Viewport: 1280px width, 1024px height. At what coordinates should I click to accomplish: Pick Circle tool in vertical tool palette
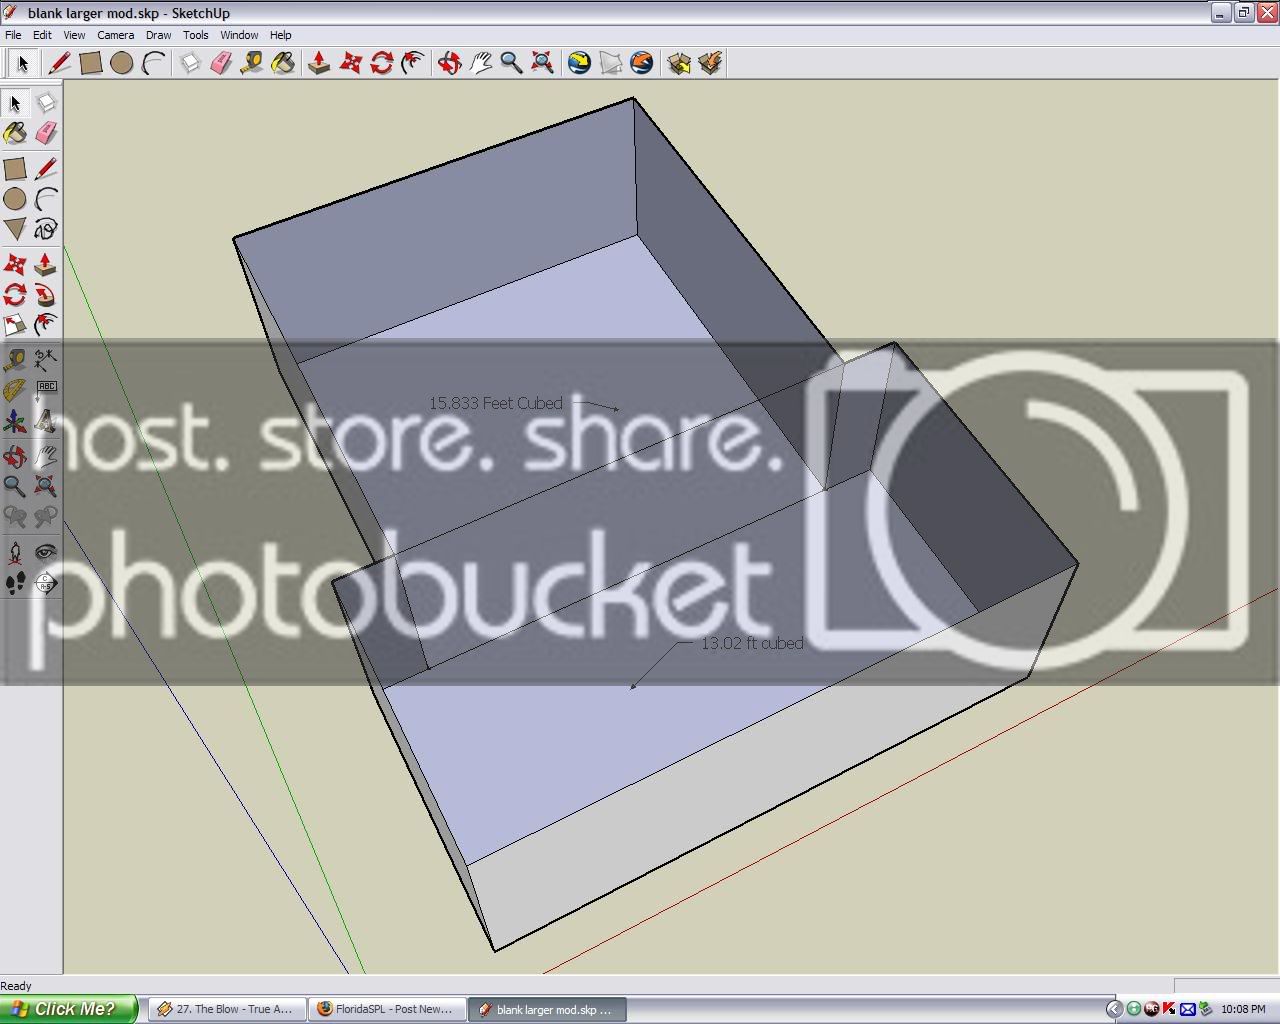(x=15, y=199)
